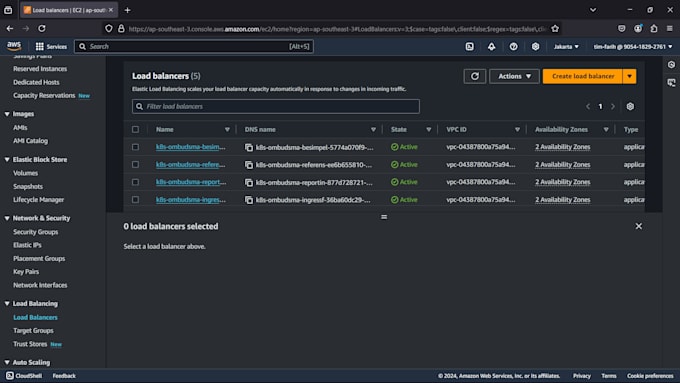Image resolution: width=680 pixels, height=383 pixels.
Task: Select the k8s-ombudsma-ingres load balancer checkbox
Action: click(135, 200)
